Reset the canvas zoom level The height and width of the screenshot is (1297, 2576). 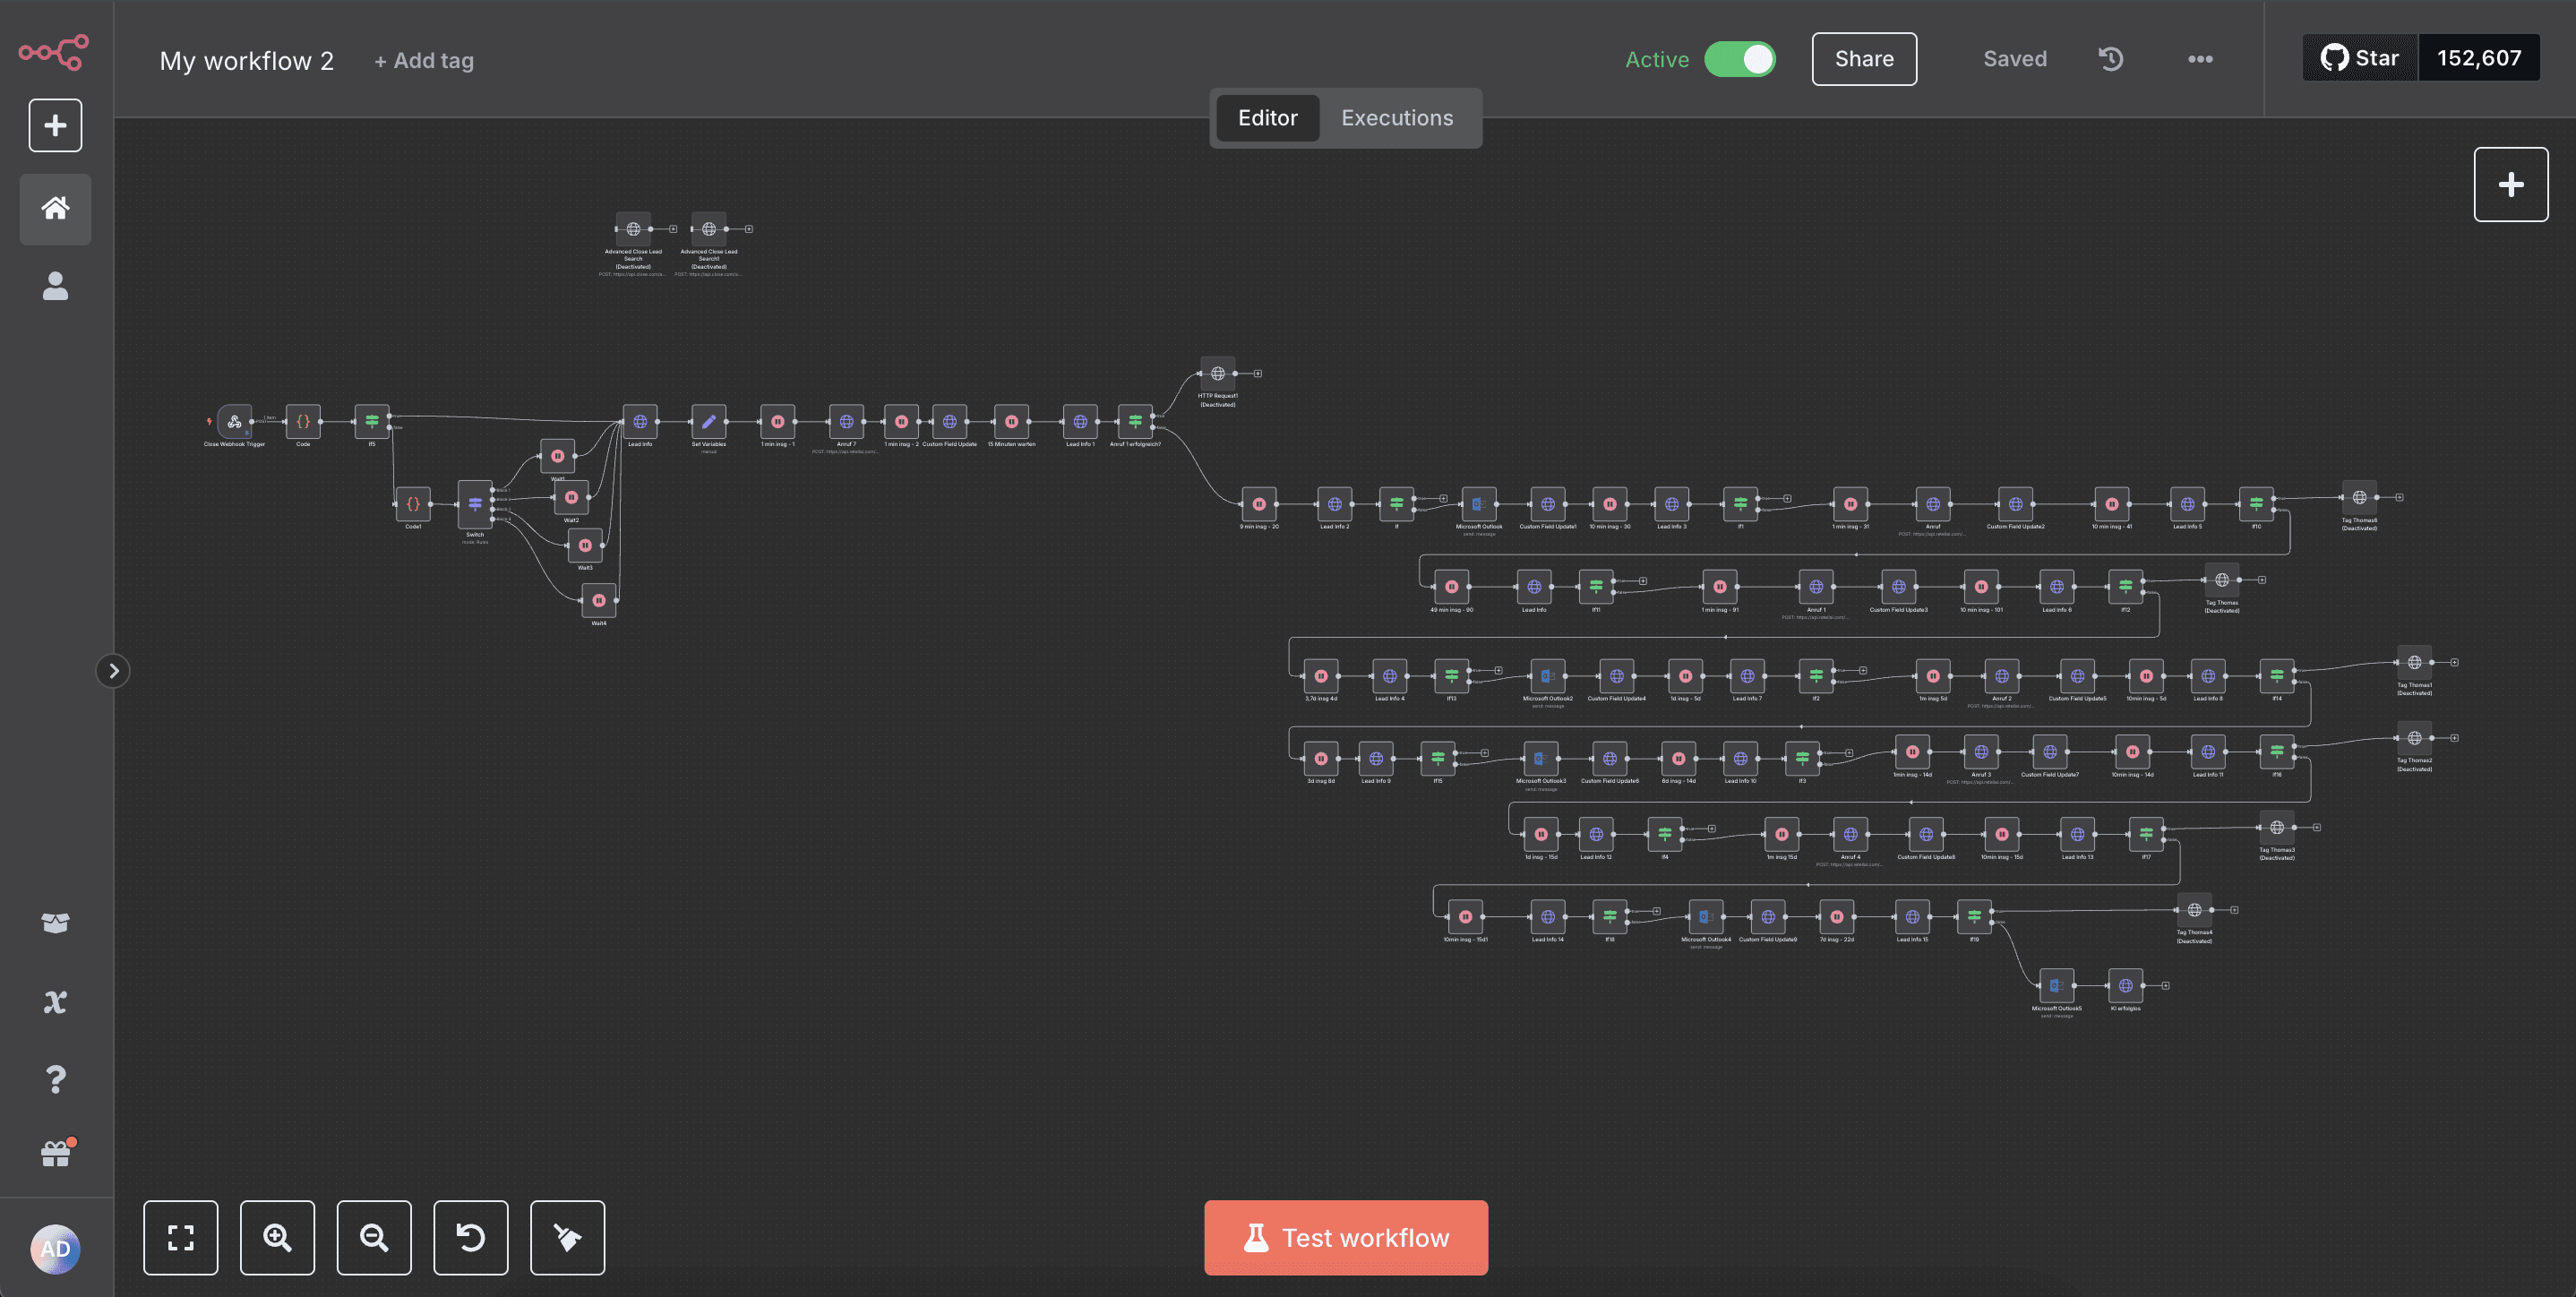tap(470, 1237)
